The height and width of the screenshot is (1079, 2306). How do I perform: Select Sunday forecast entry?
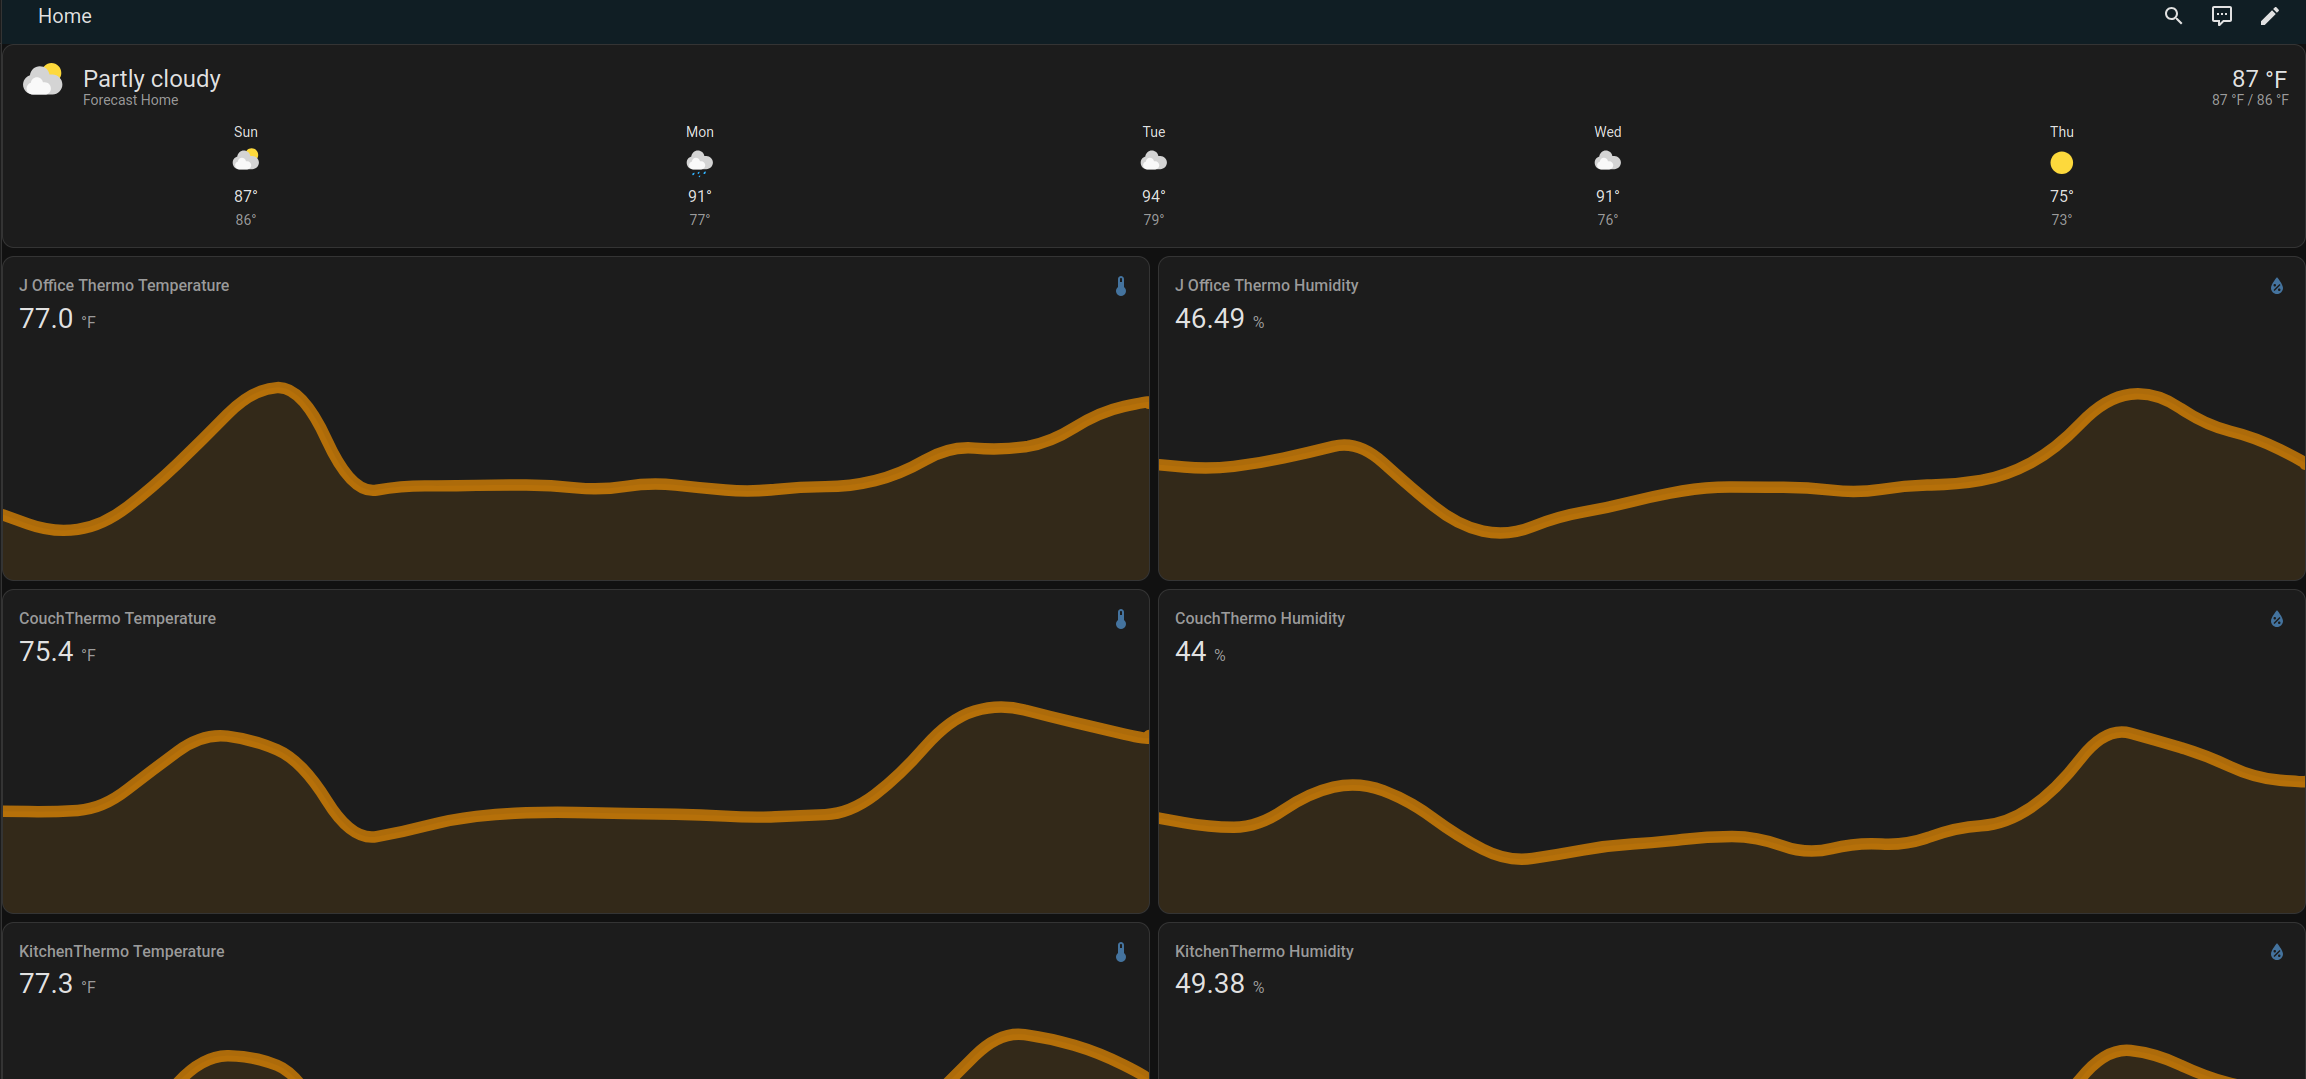click(246, 175)
